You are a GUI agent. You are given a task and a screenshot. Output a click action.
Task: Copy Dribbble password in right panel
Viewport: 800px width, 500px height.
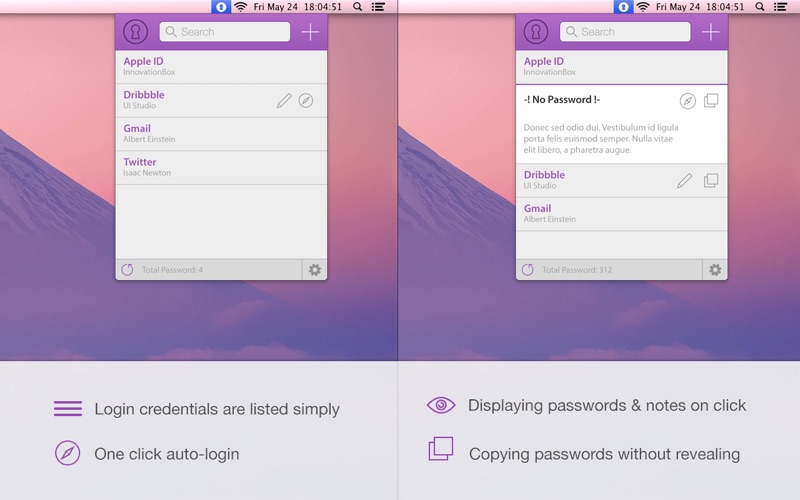711,181
